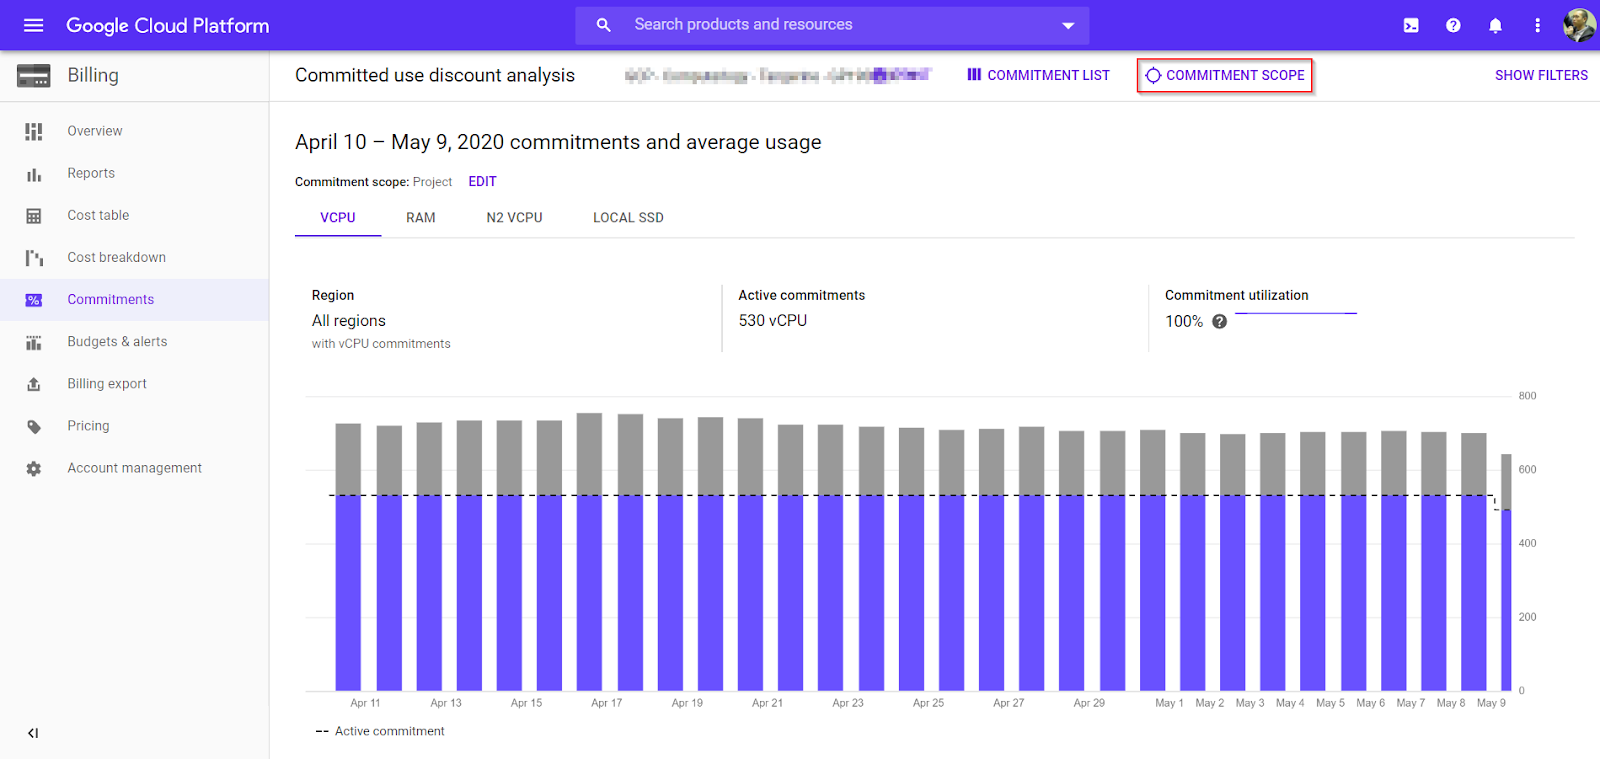Switch to the RAM tab
Image resolution: width=1600 pixels, height=759 pixels.
point(421,217)
